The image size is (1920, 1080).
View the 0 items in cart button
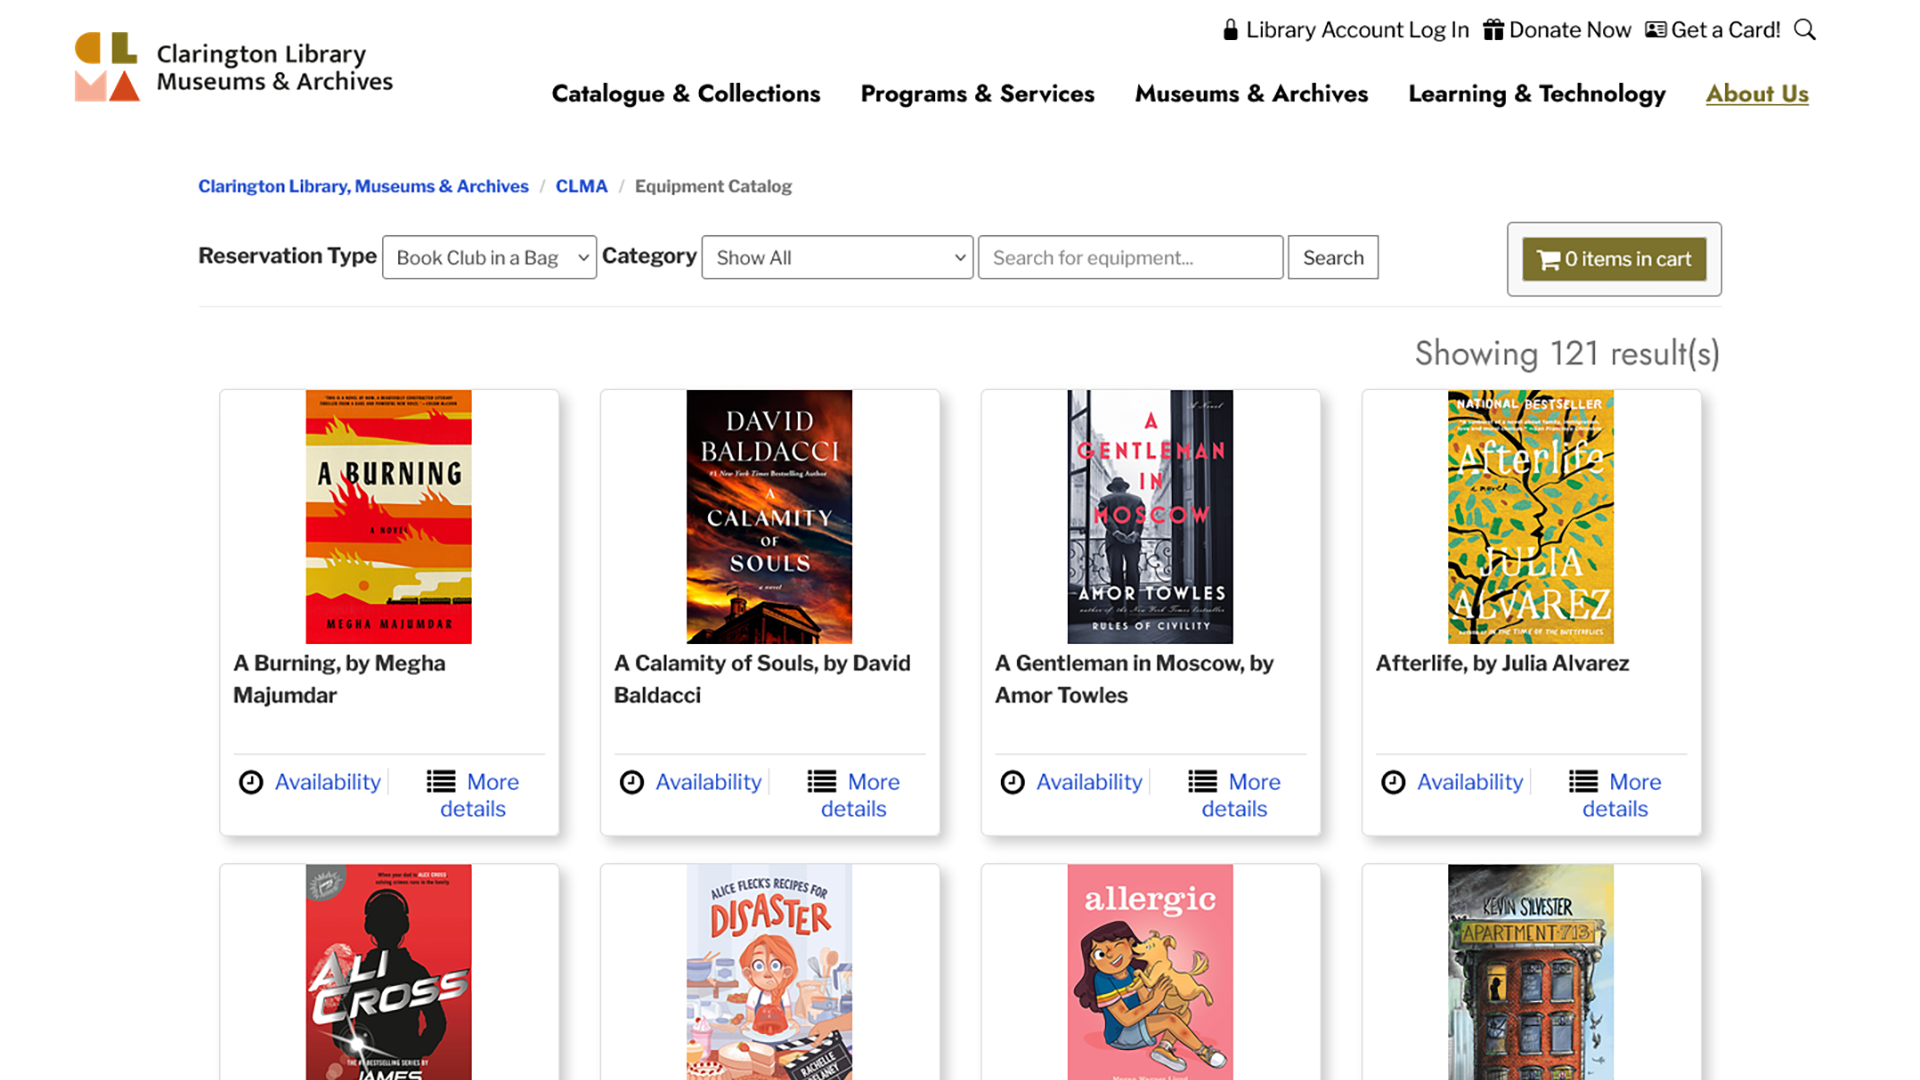(1614, 260)
